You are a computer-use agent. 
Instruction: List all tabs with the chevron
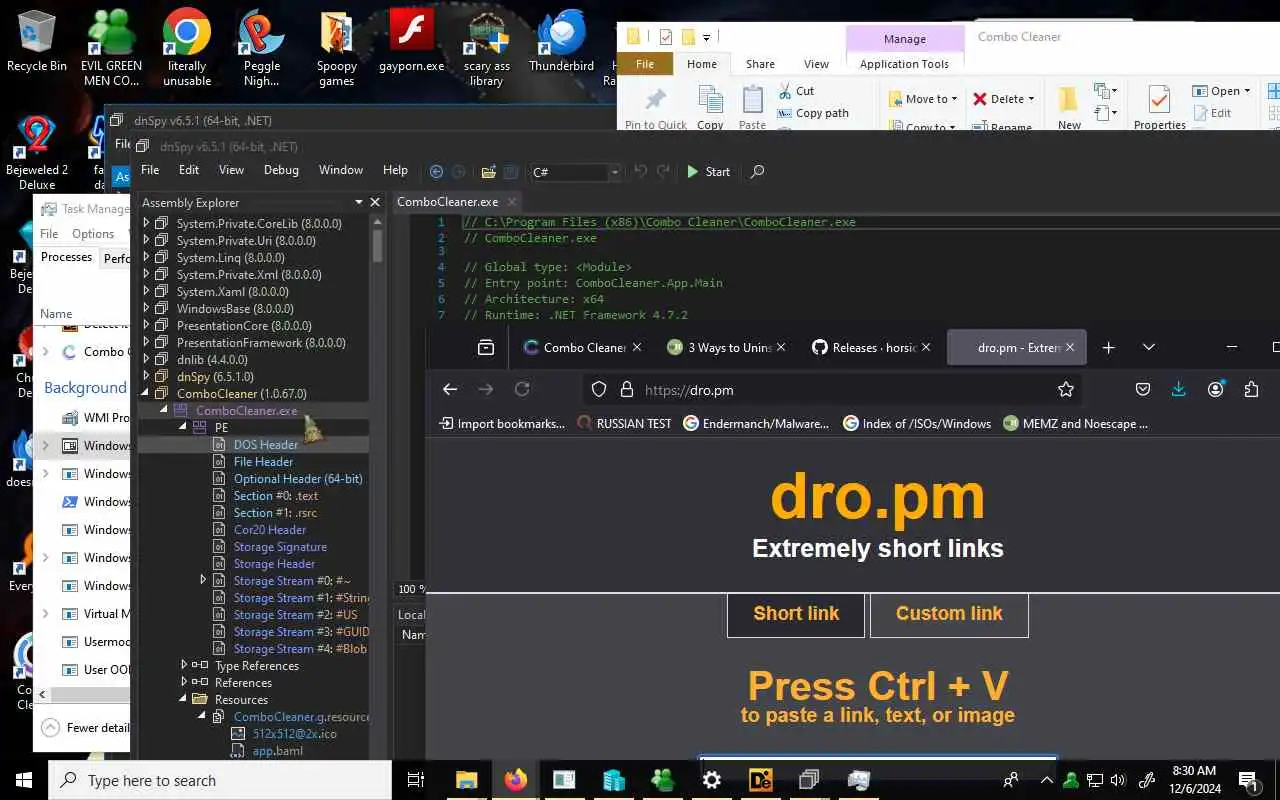(1149, 347)
